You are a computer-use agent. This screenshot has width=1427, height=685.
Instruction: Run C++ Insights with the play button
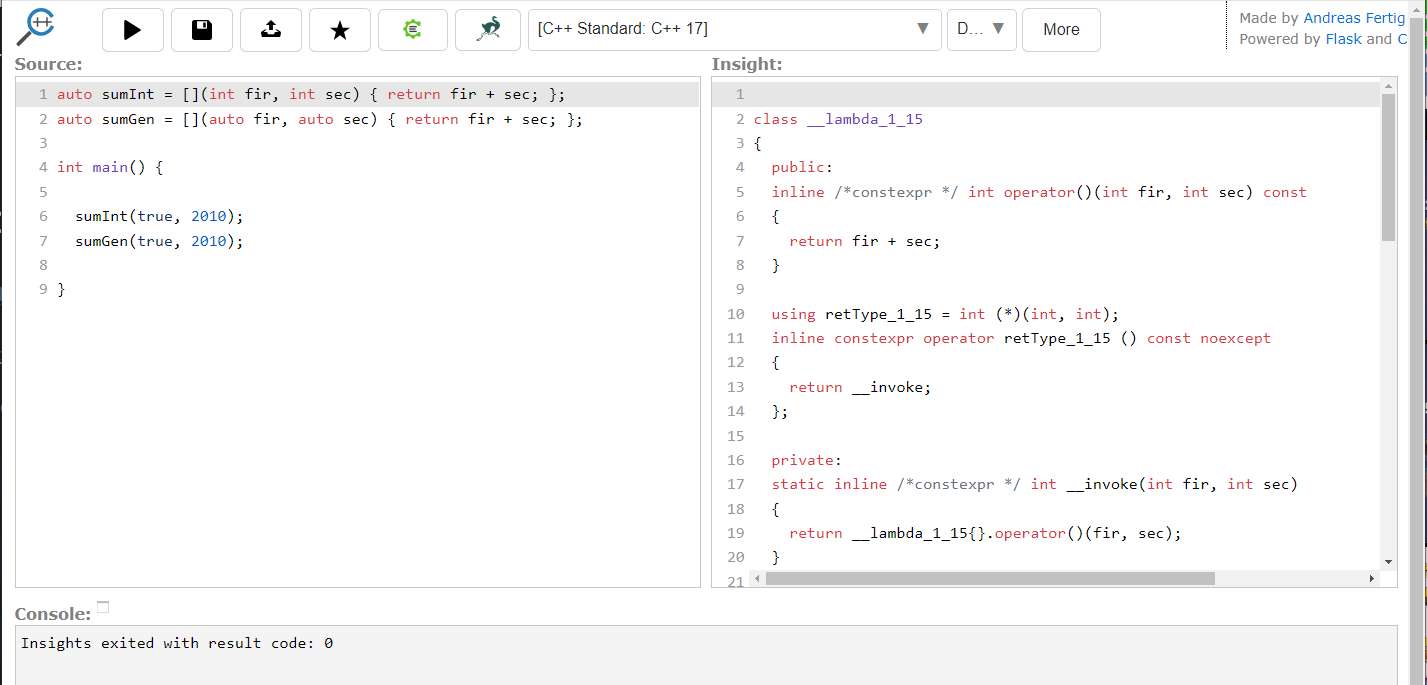[x=132, y=30]
